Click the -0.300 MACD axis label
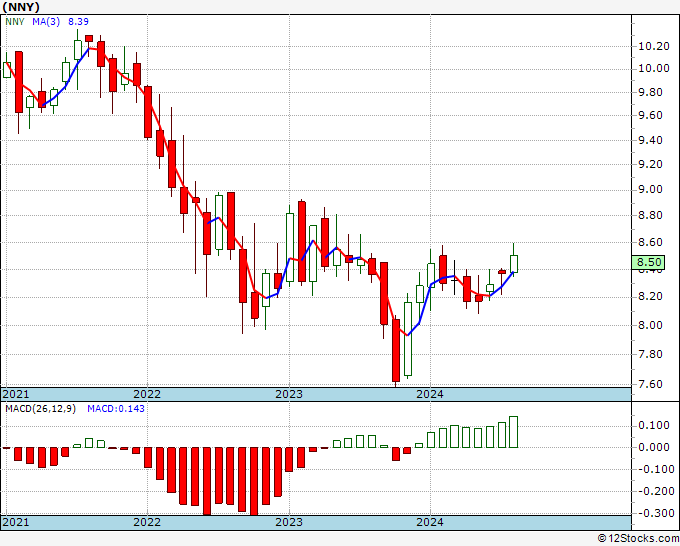This screenshot has height=546, width=680. point(654,513)
